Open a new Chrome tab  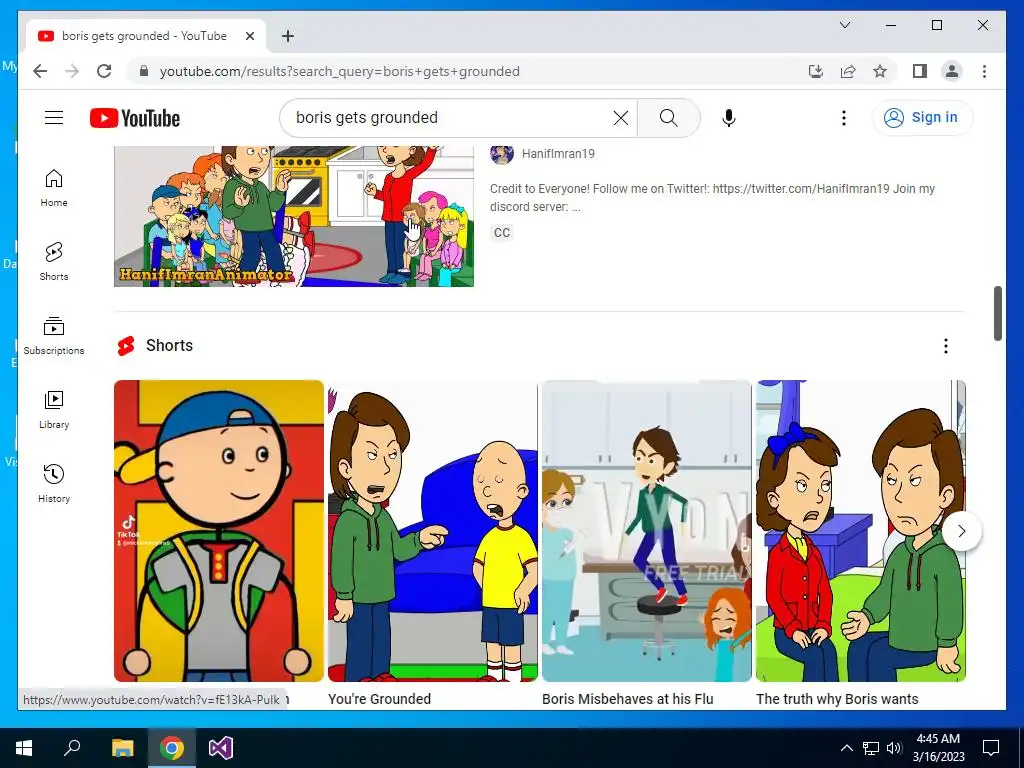288,36
